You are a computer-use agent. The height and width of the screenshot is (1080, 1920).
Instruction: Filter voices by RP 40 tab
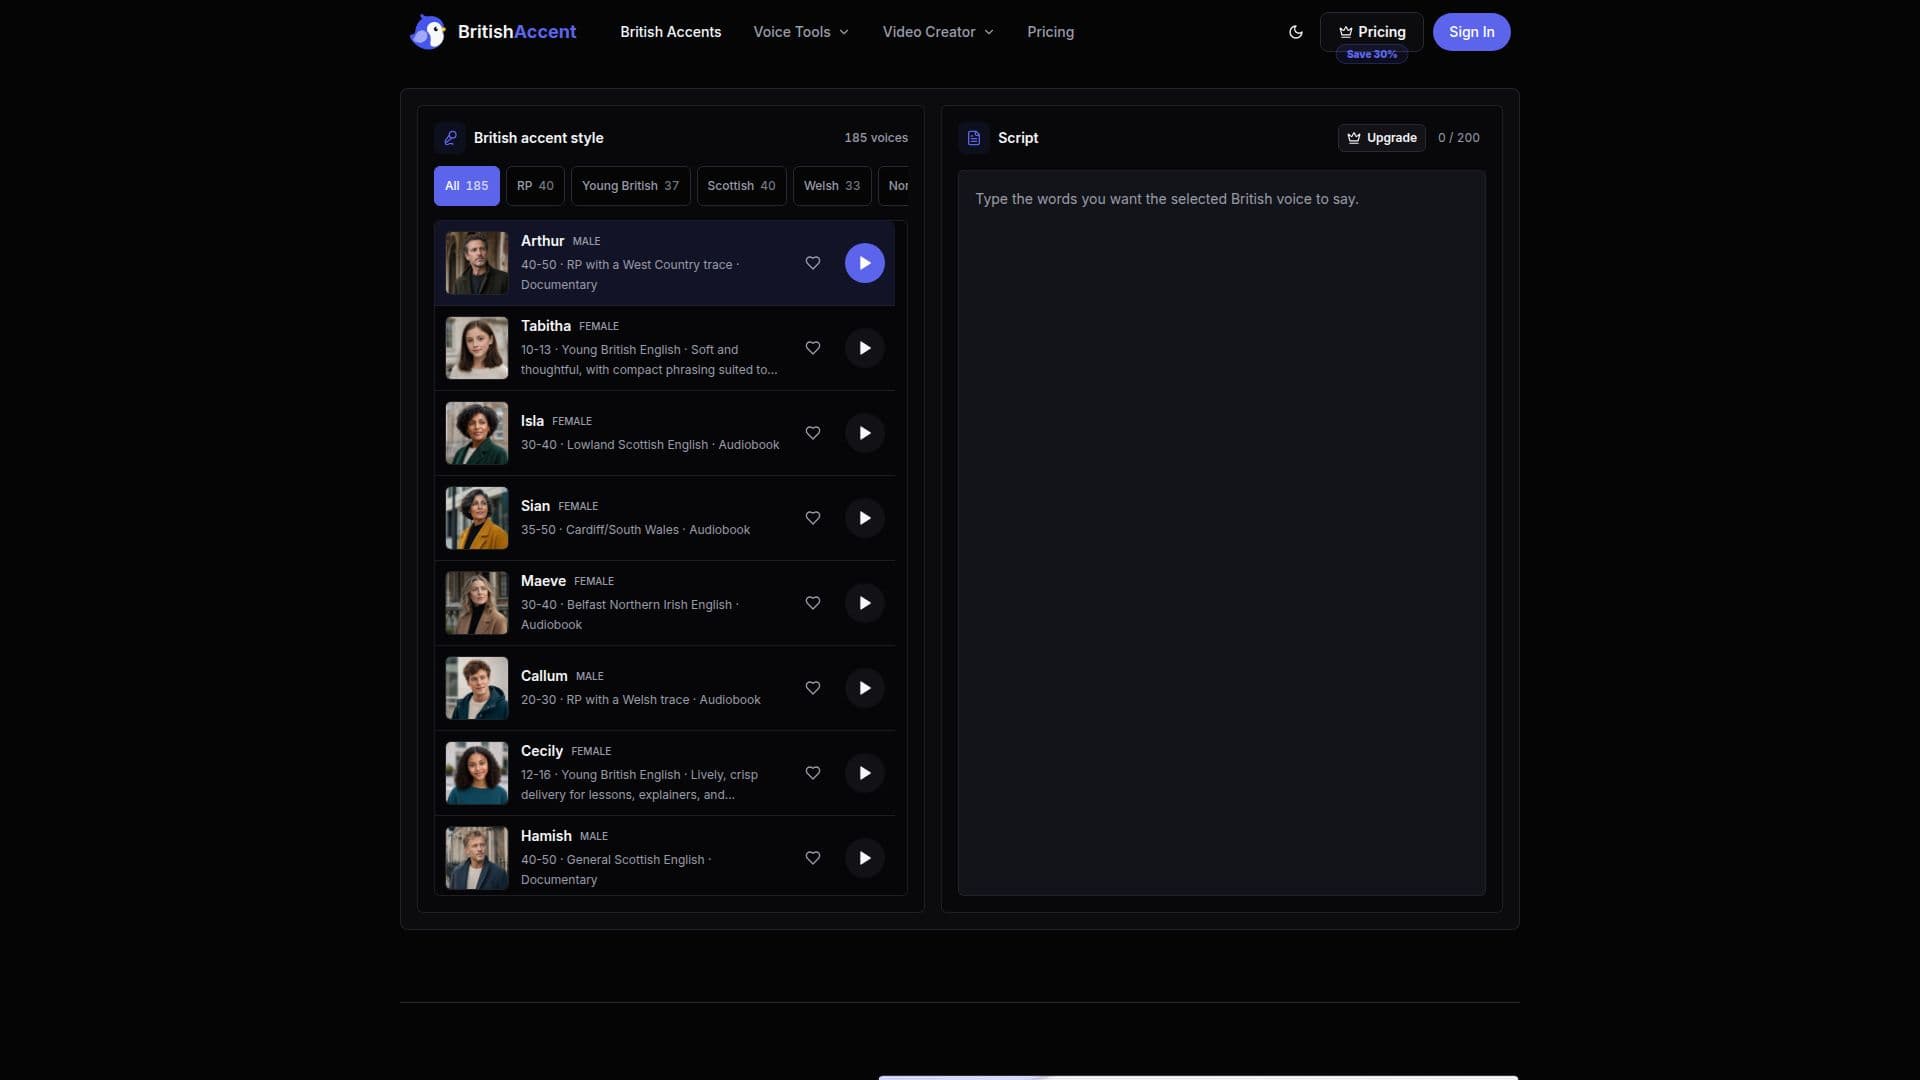pyautogui.click(x=535, y=186)
